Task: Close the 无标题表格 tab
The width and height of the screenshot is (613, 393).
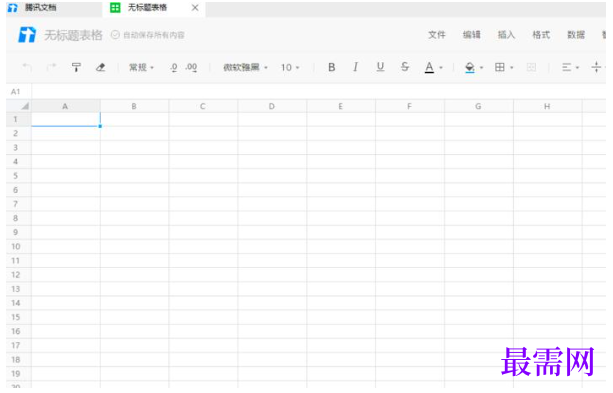Action: pyautogui.click(x=195, y=7)
